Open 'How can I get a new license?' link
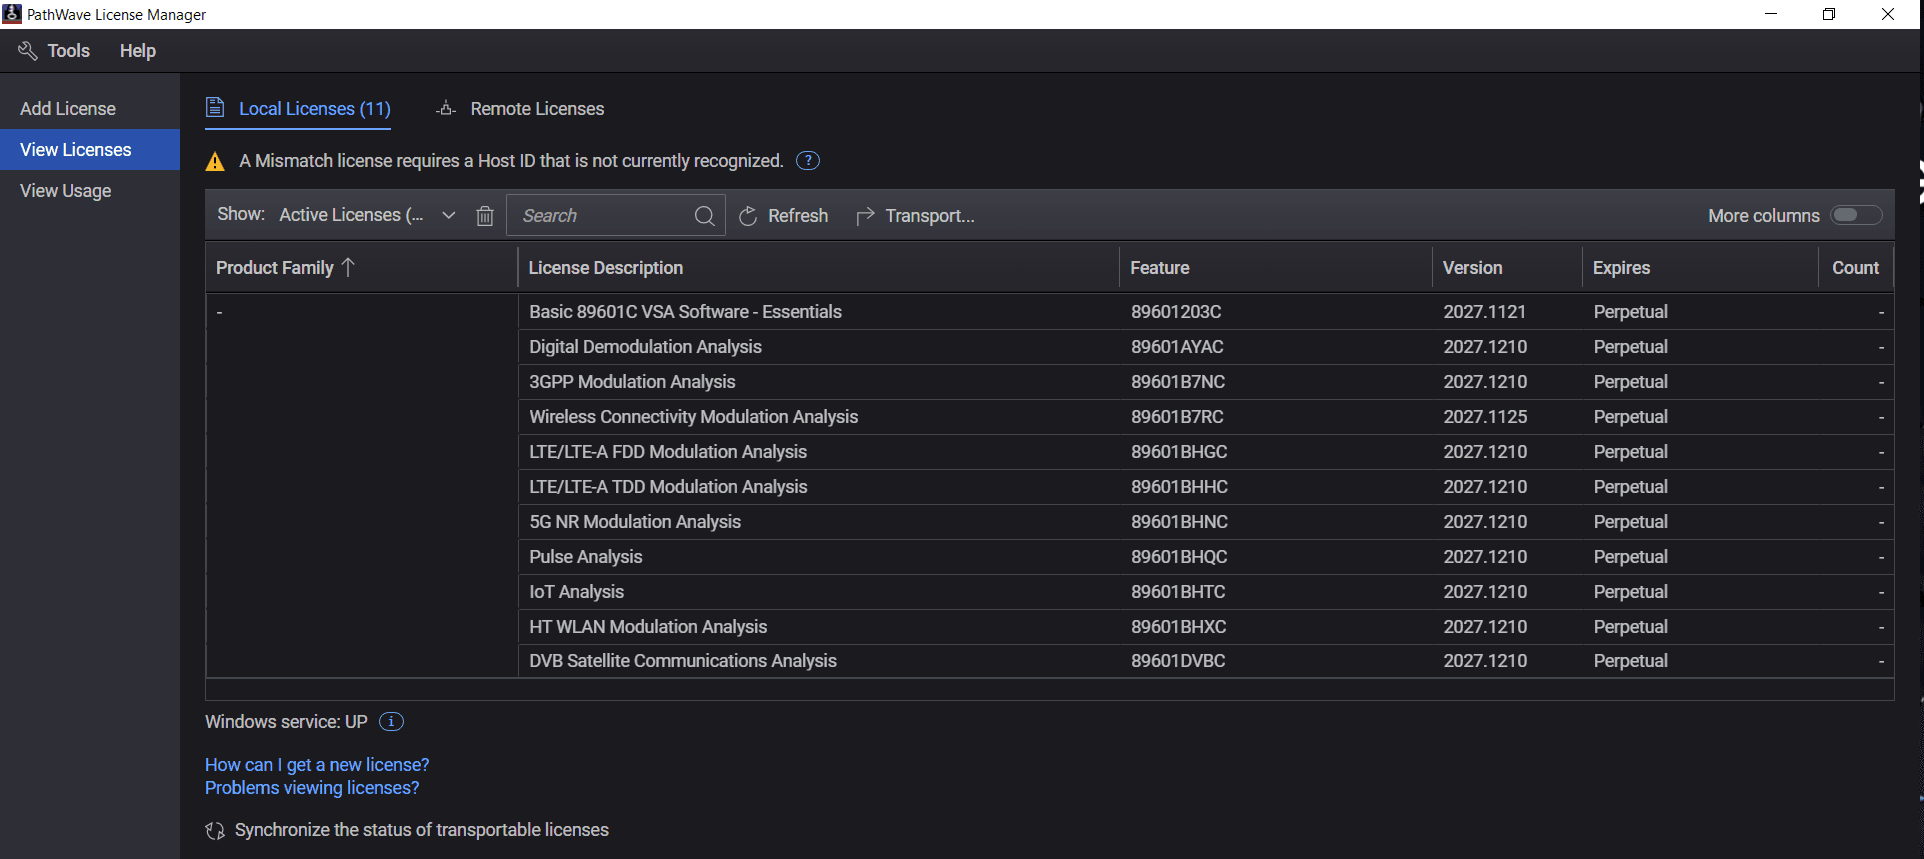The height and width of the screenshot is (859, 1924). (x=317, y=765)
